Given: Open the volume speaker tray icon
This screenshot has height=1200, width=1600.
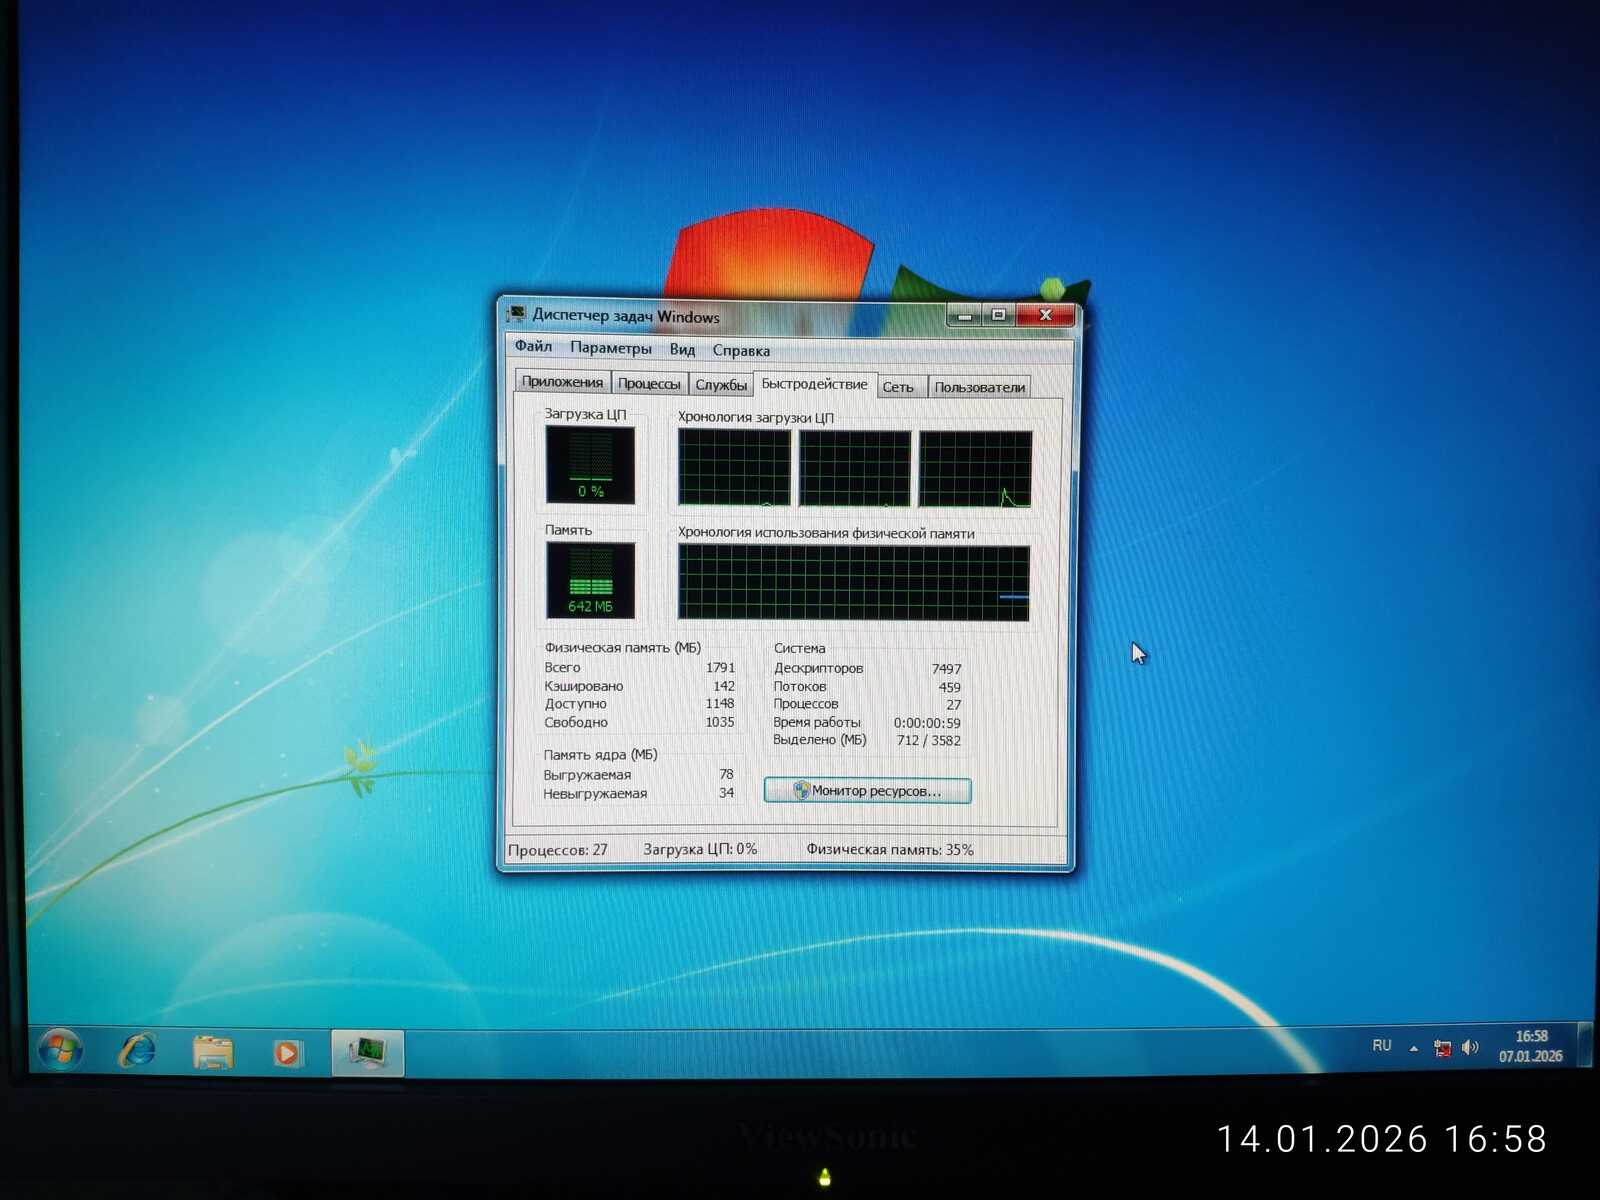Looking at the screenshot, I should [1470, 1047].
